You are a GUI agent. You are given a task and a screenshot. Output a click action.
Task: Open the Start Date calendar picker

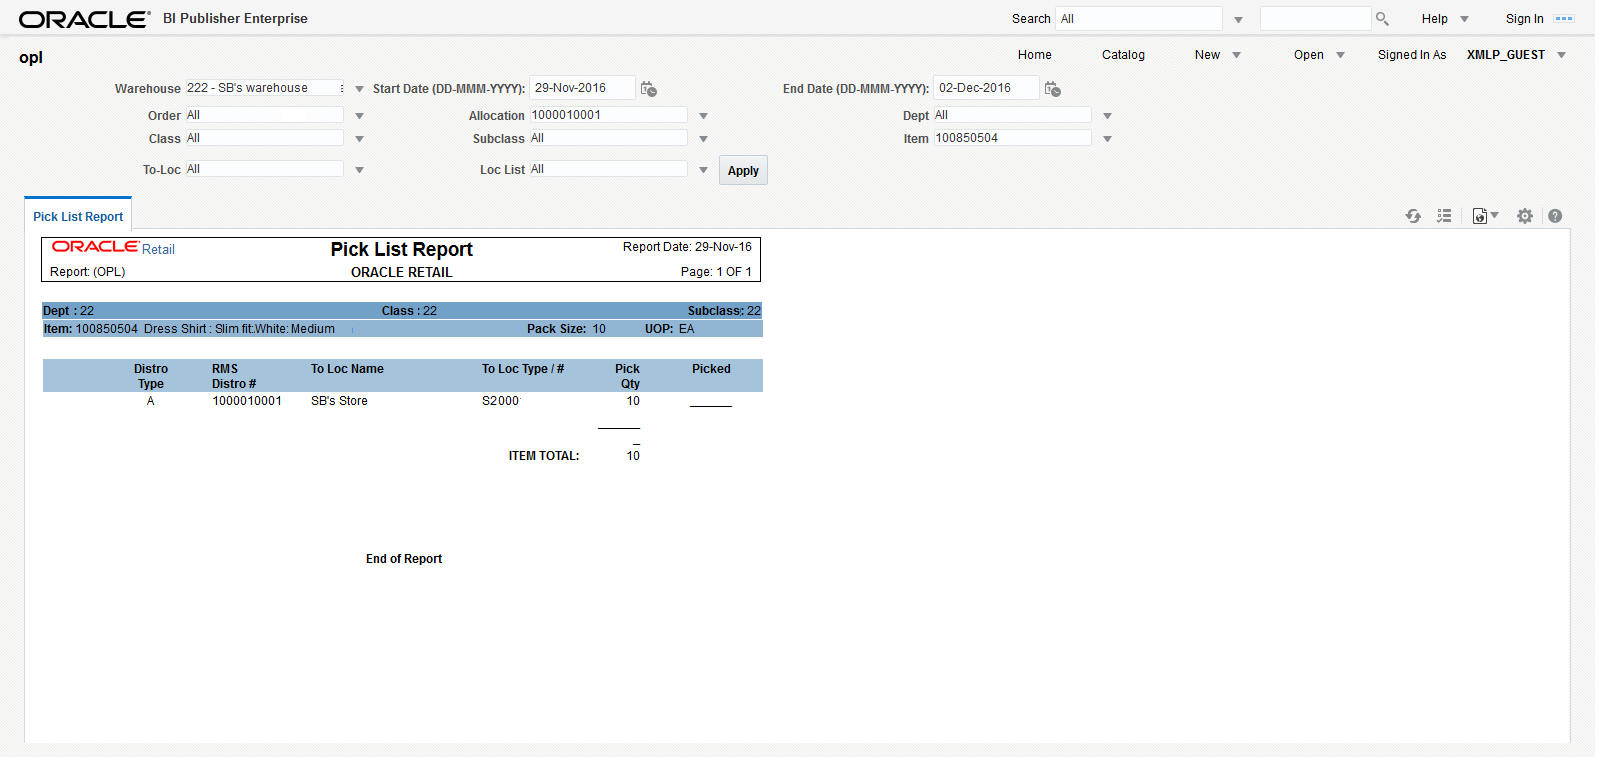pos(649,89)
